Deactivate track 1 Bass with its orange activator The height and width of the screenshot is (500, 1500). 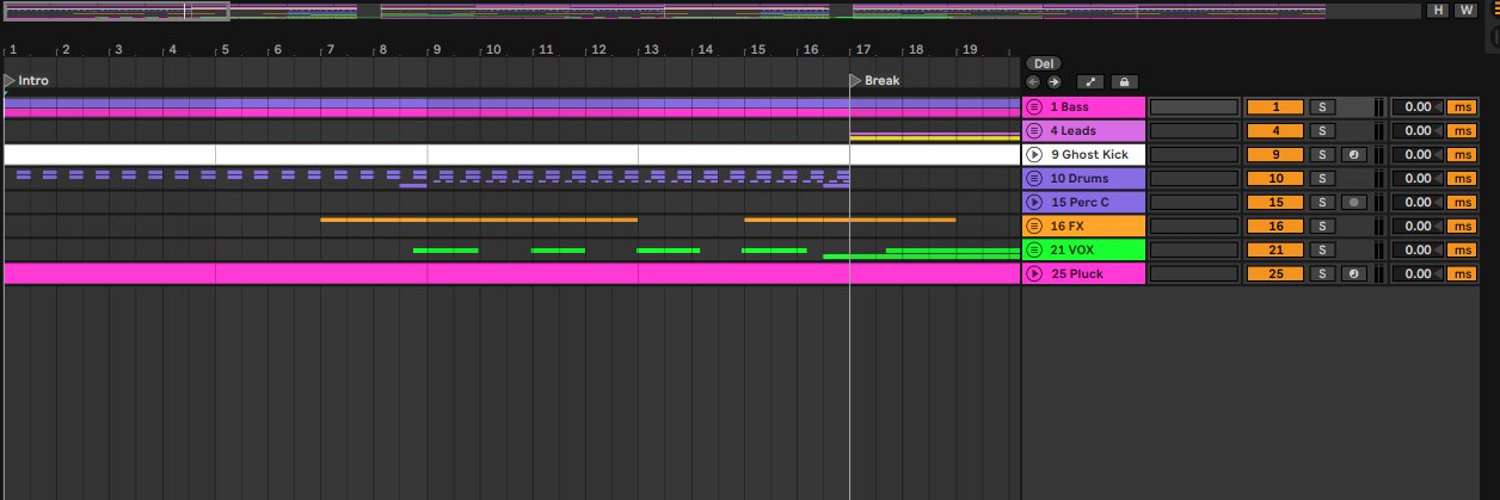pyautogui.click(x=1275, y=107)
